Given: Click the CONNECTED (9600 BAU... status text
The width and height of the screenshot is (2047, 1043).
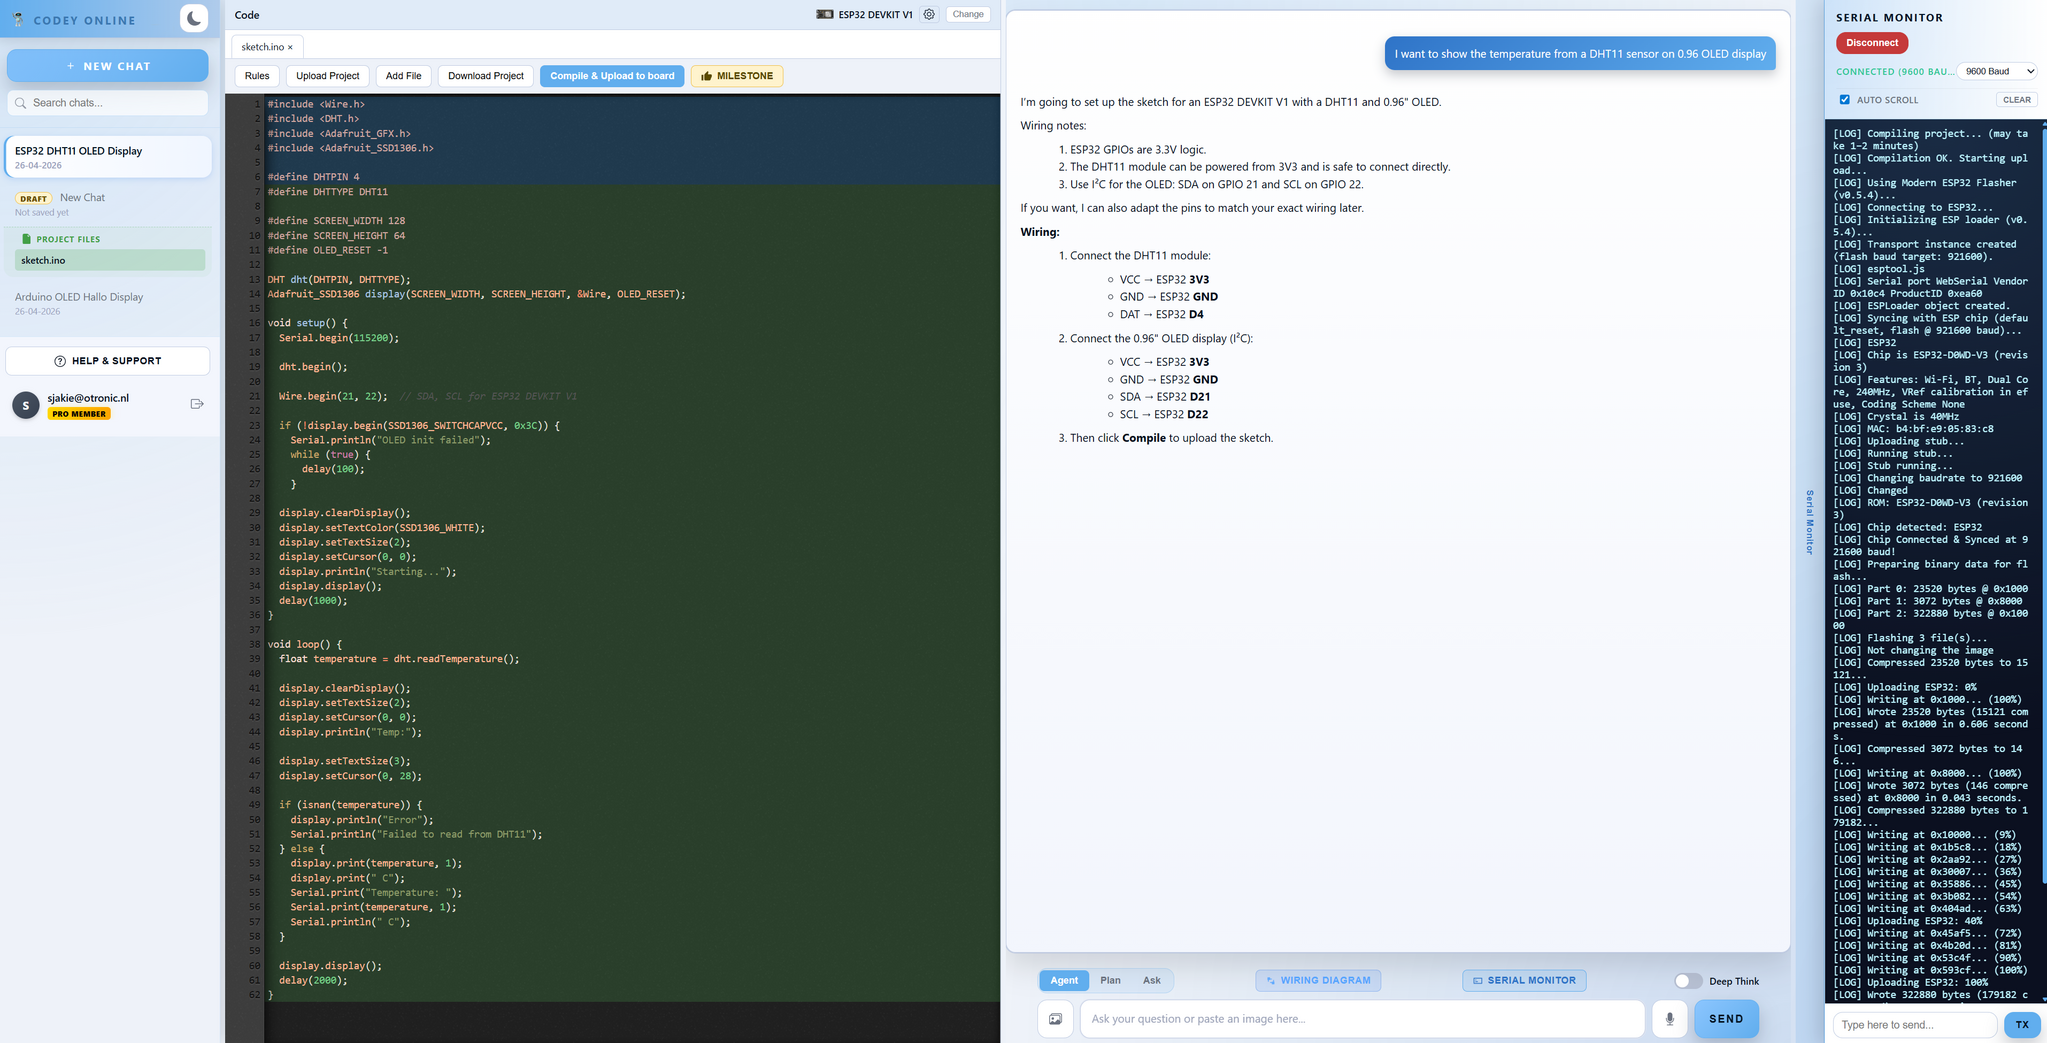Looking at the screenshot, I should (x=1894, y=72).
